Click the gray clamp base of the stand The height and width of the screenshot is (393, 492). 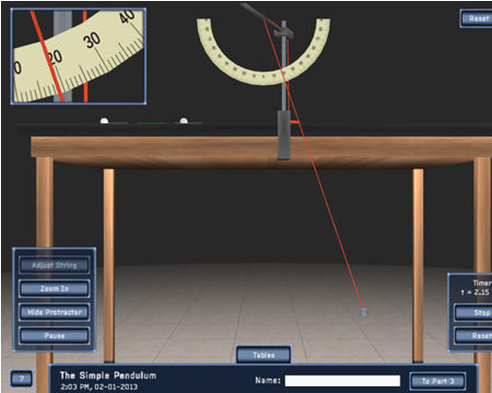point(284,135)
